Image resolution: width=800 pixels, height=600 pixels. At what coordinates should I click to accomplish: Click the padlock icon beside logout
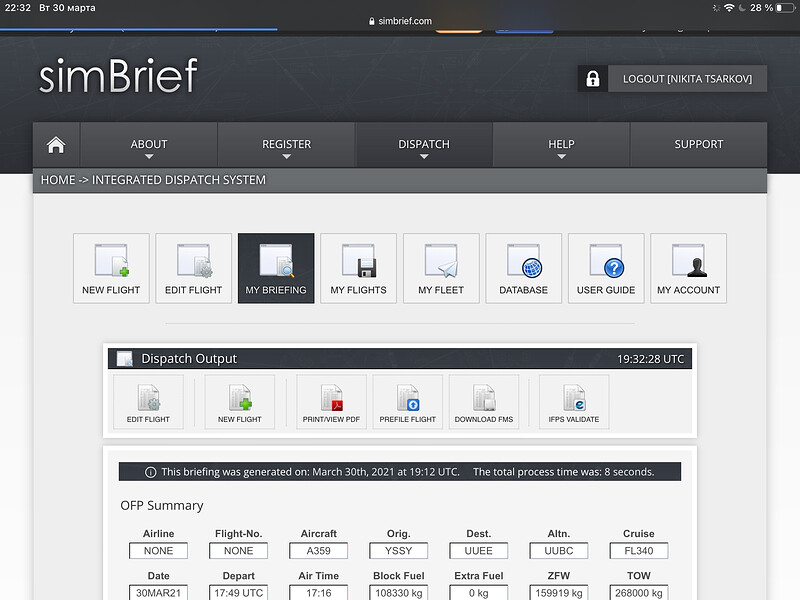(592, 79)
